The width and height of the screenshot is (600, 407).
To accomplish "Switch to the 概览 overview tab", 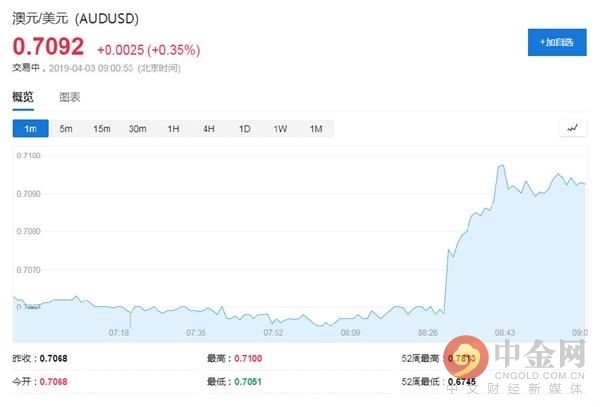I will [23, 97].
